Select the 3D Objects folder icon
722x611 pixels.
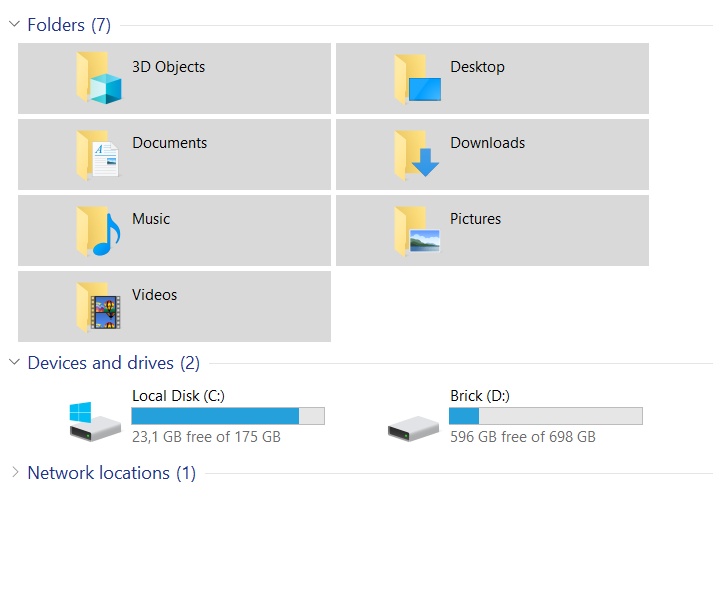(99, 78)
